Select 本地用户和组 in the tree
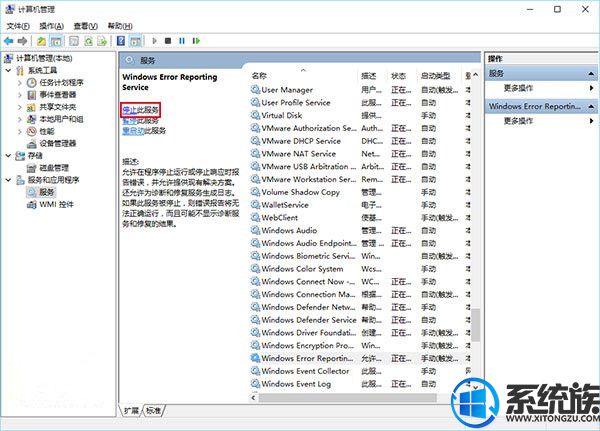 pos(61,119)
